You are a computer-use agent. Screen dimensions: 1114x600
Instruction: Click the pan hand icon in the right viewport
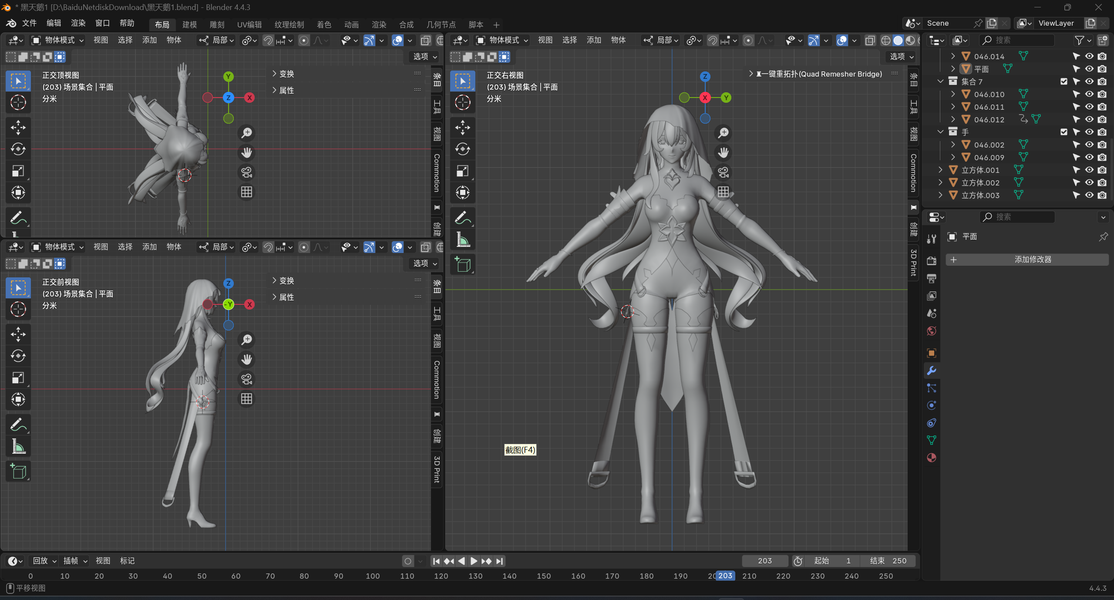pos(723,153)
